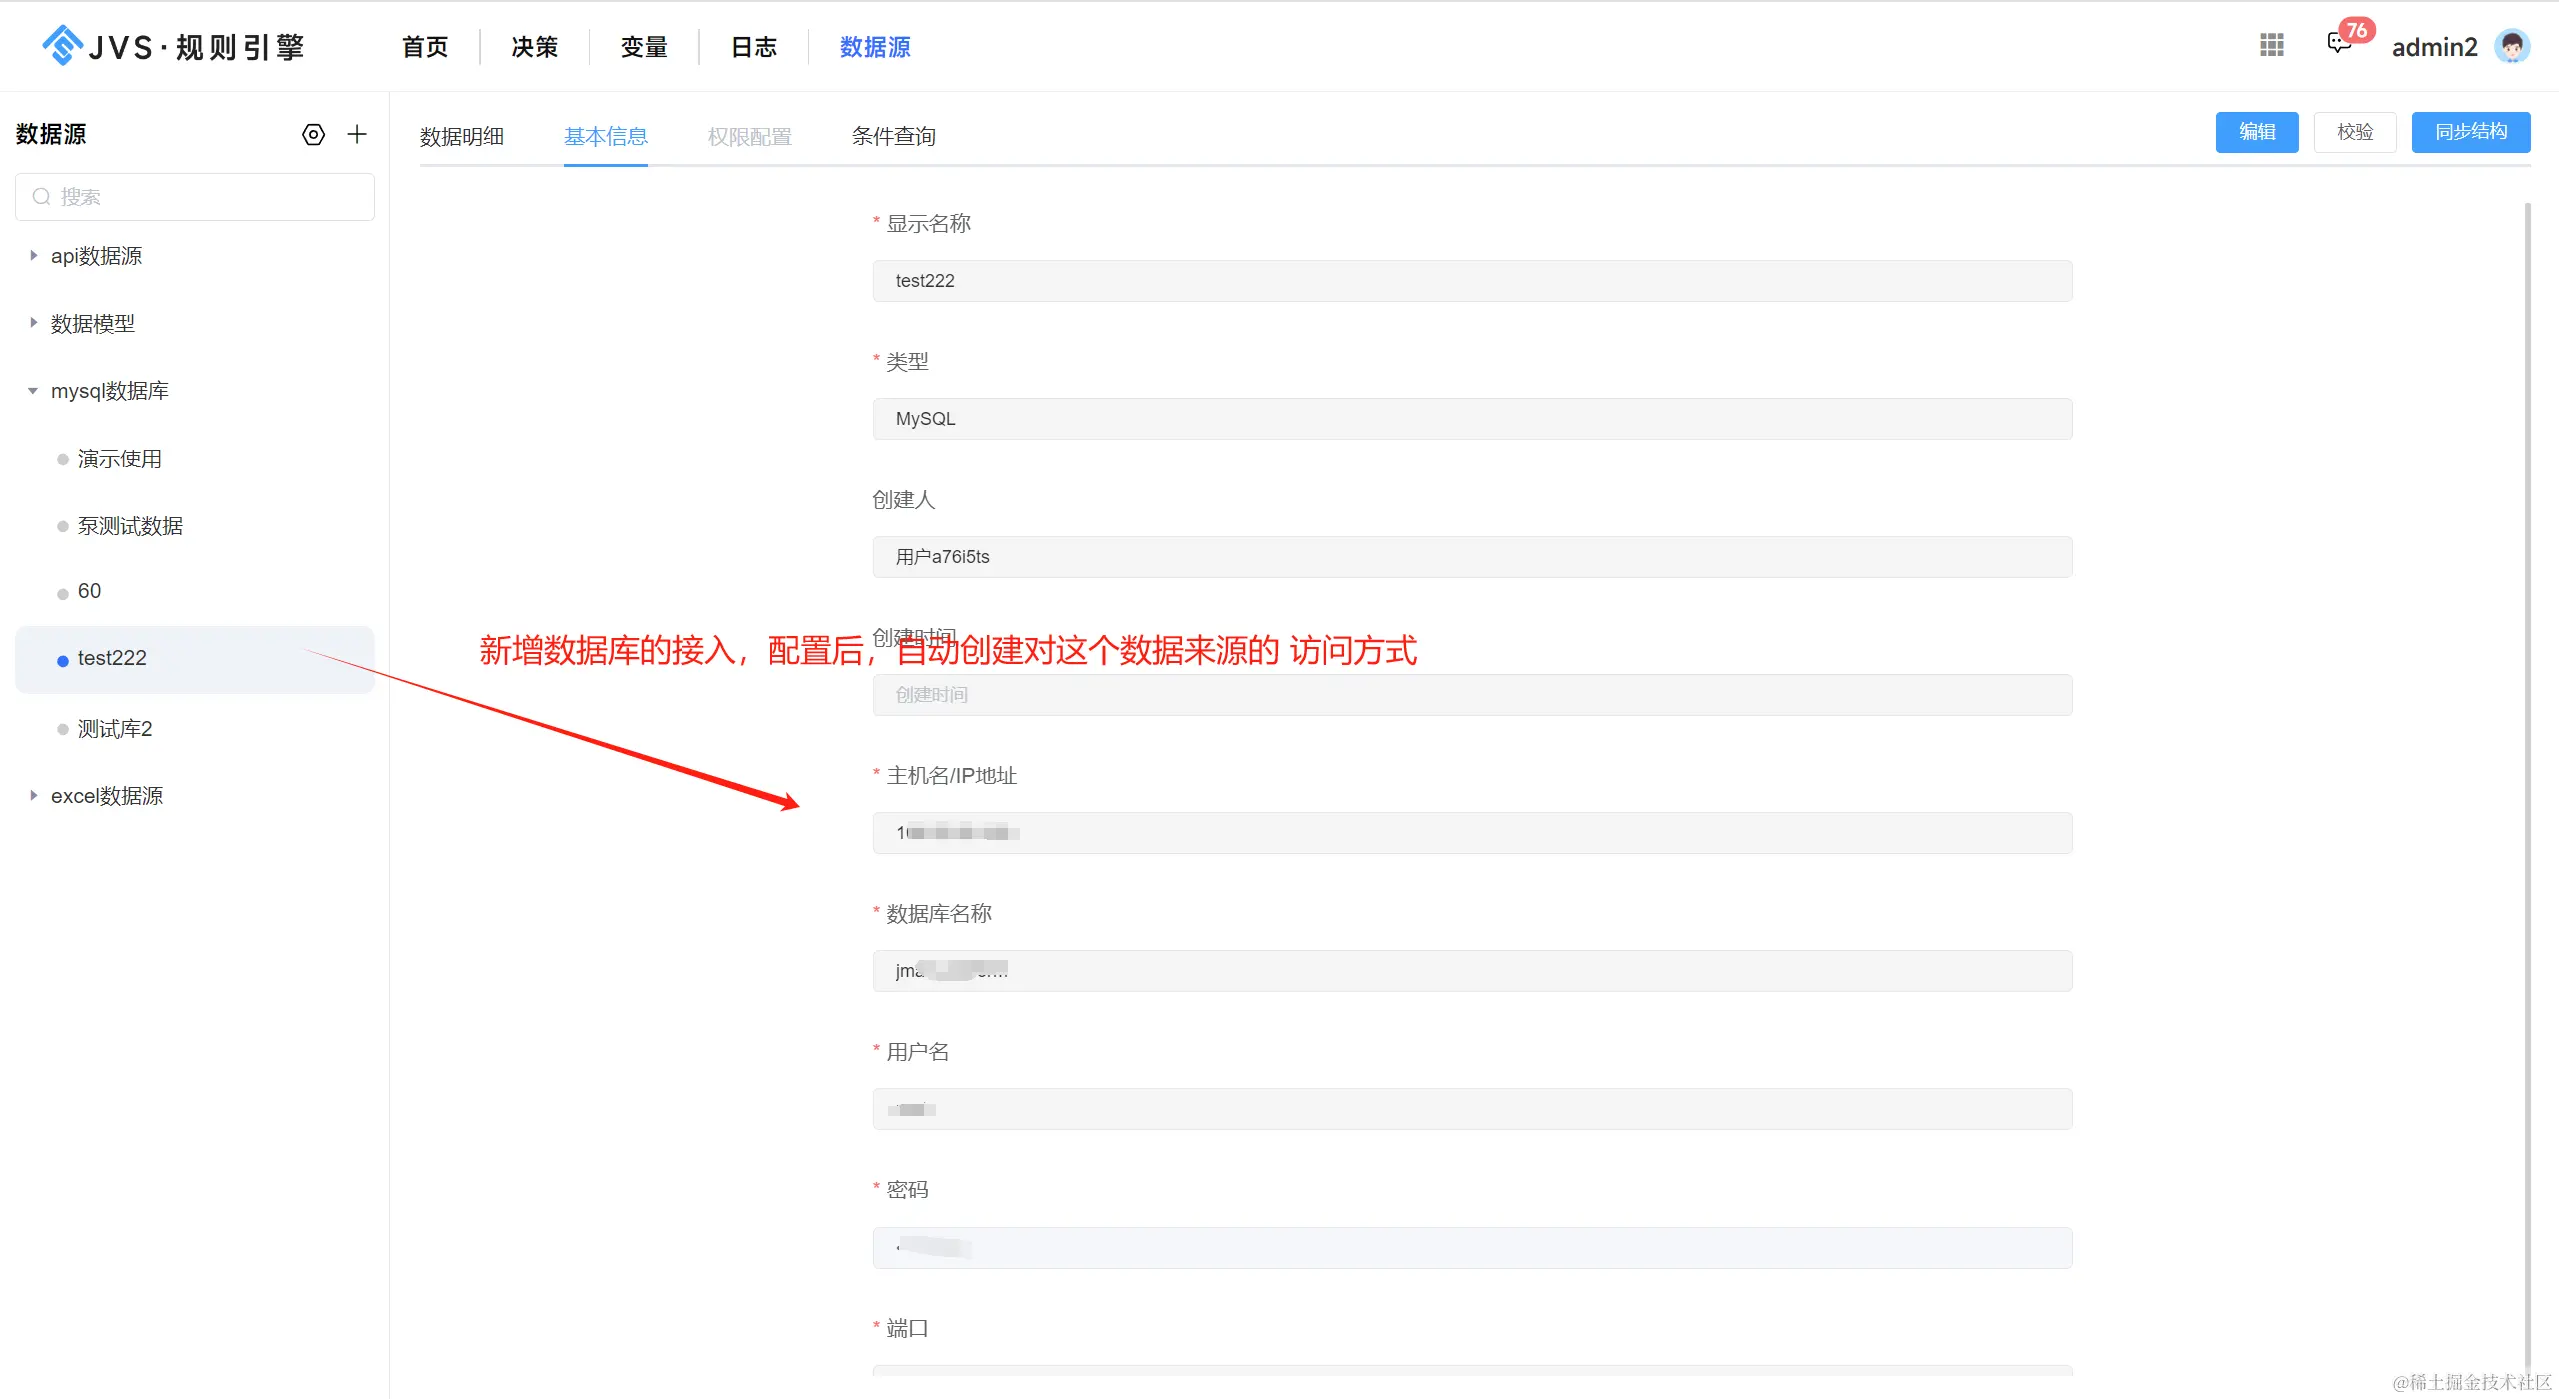Click the 校验 button

(x=2354, y=132)
